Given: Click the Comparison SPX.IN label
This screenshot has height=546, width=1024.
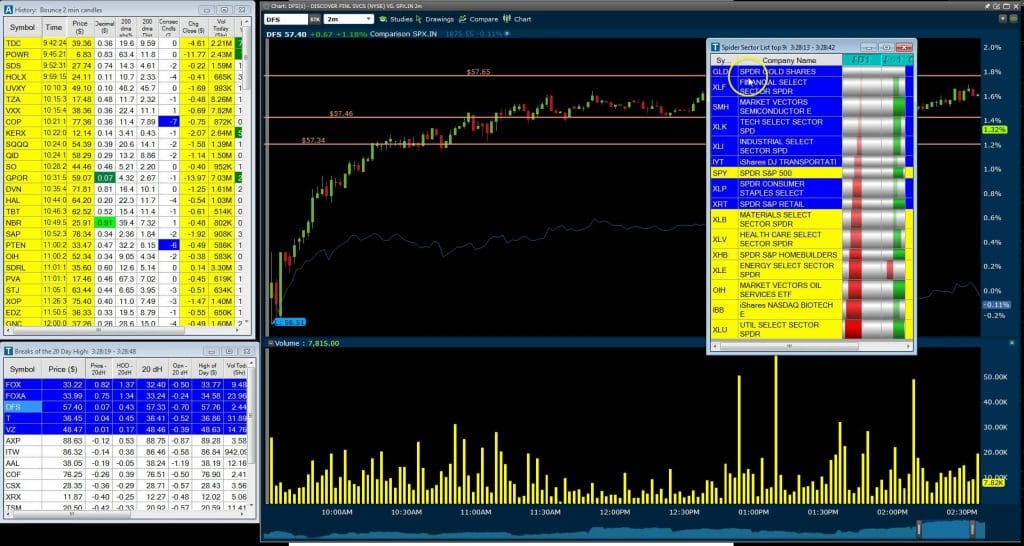Looking at the screenshot, I should [402, 33].
